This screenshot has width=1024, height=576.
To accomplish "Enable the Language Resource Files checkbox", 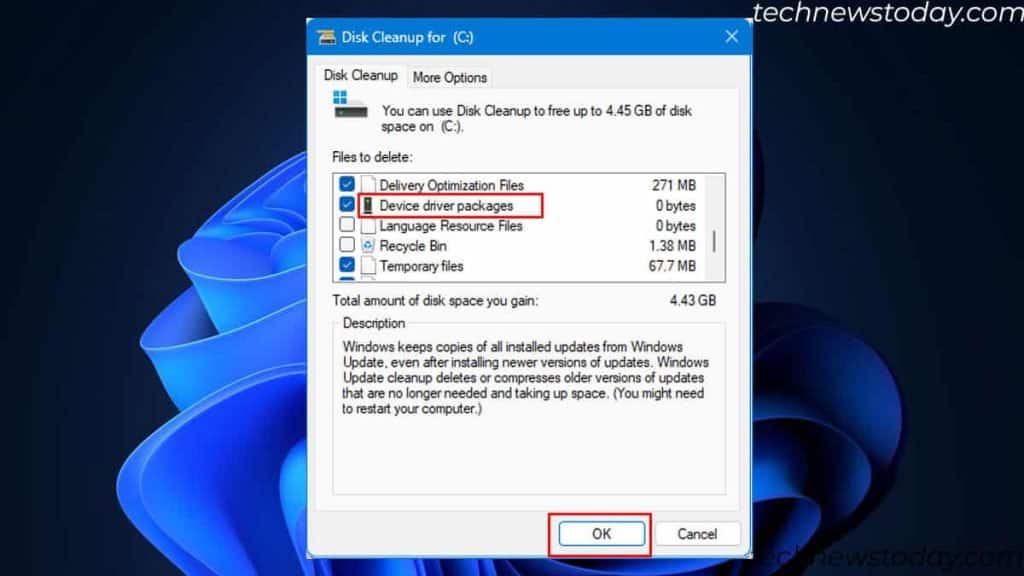I will click(x=346, y=225).
